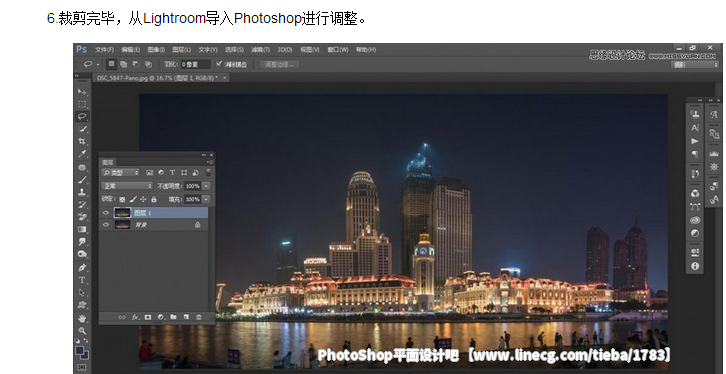Select the Eyedropper tool
The height and width of the screenshot is (374, 726).
coord(82,154)
